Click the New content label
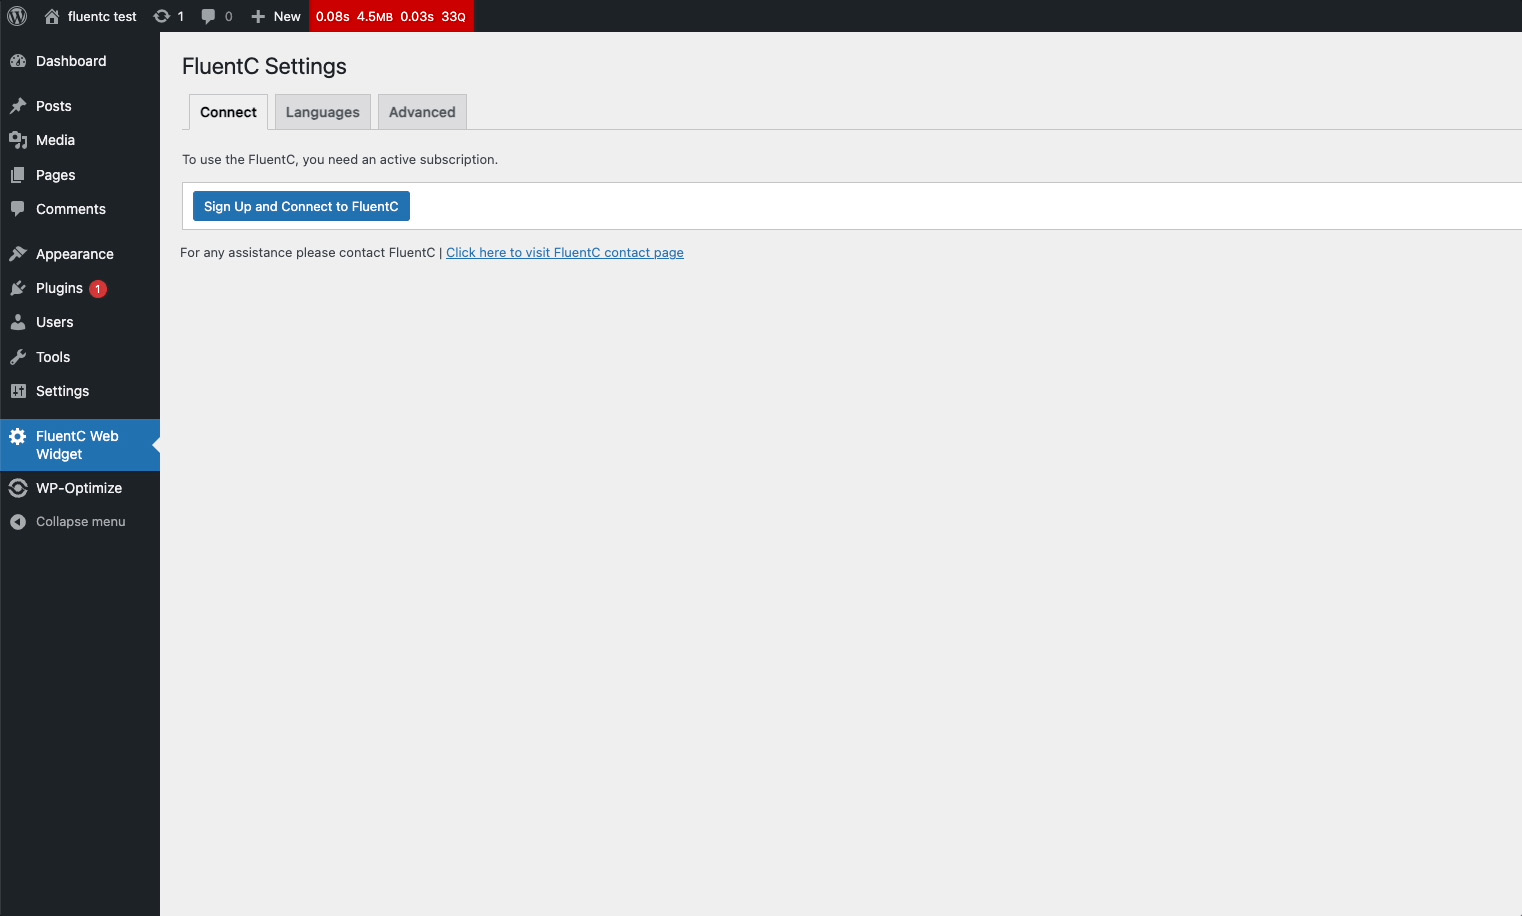 coord(287,16)
